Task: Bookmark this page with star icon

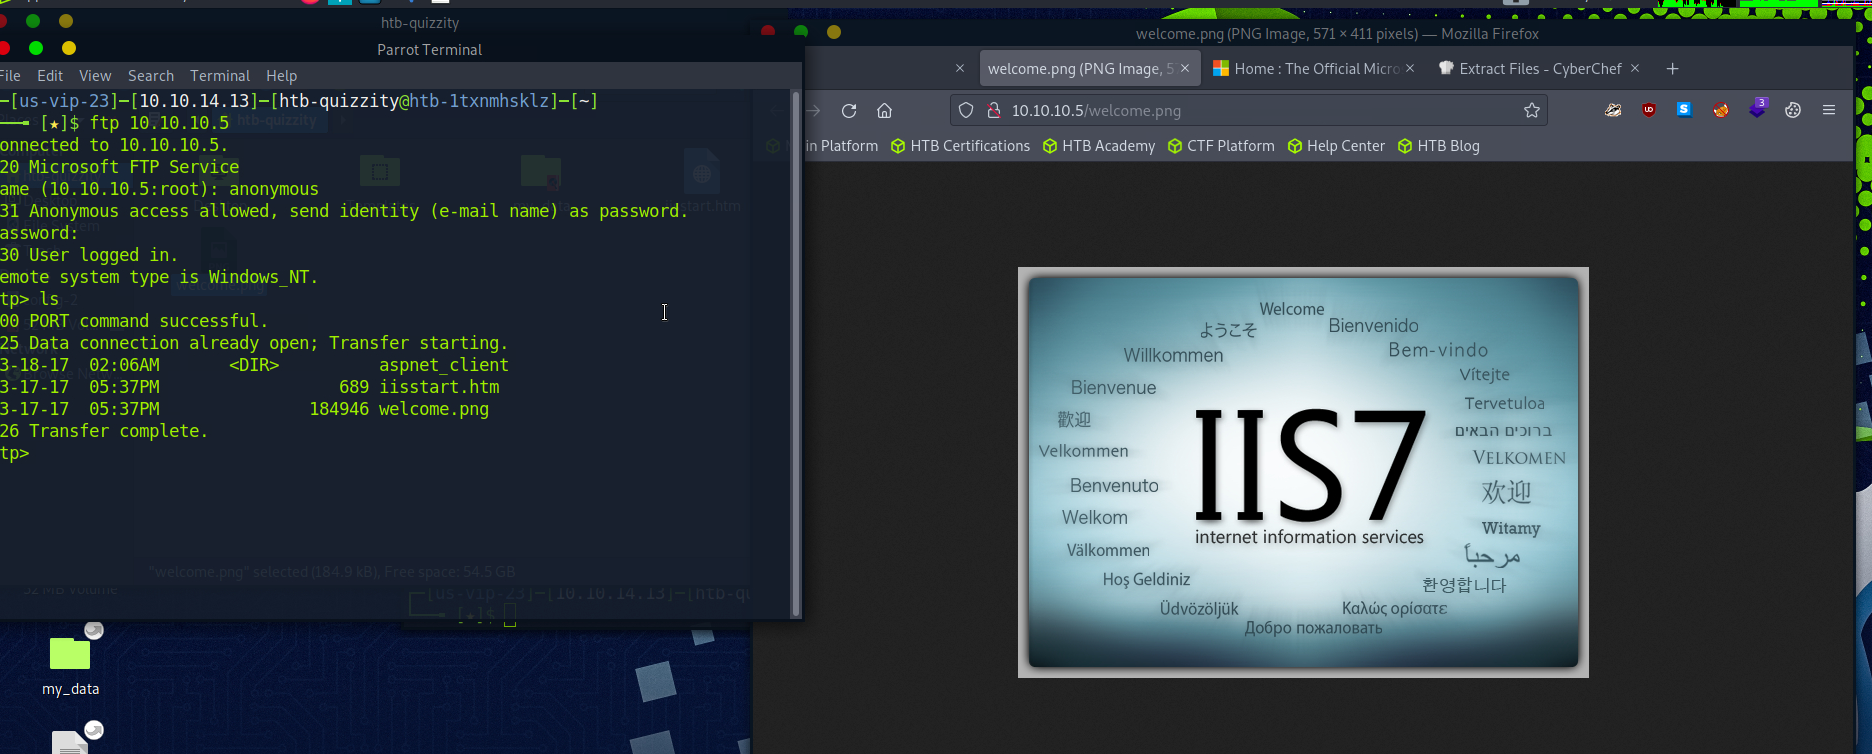Action: point(1531,111)
